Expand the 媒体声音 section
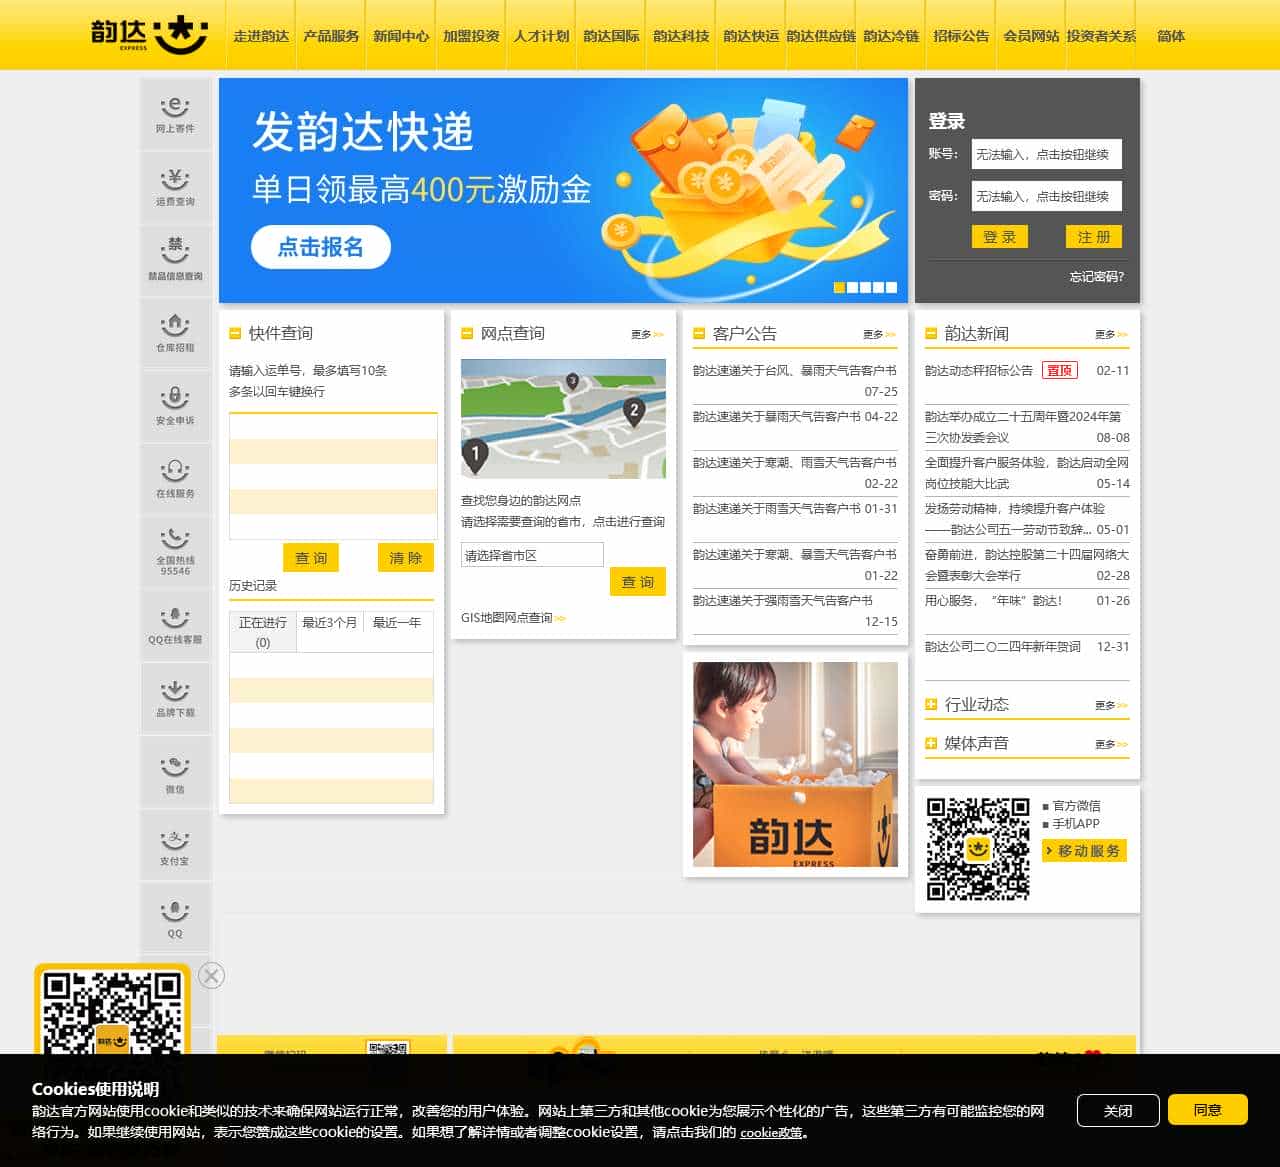1280x1167 pixels. click(931, 743)
